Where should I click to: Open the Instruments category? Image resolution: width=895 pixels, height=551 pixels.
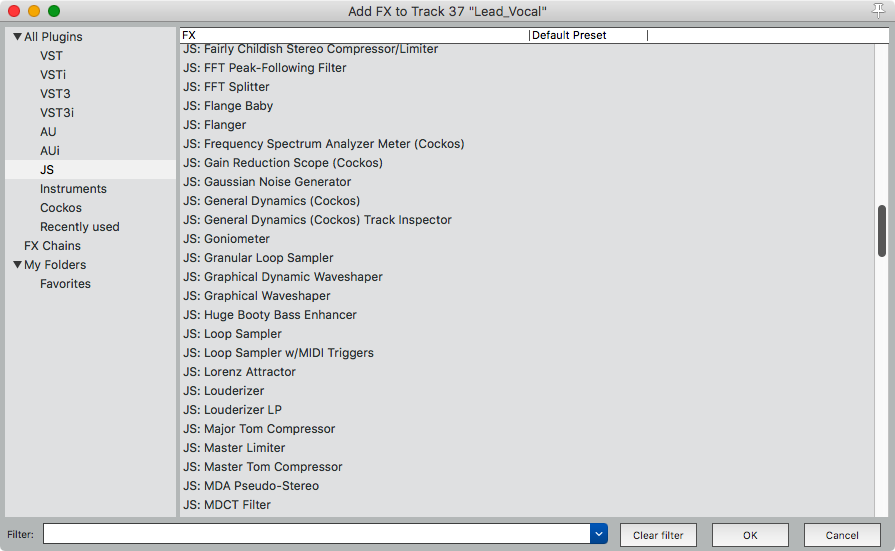[73, 189]
